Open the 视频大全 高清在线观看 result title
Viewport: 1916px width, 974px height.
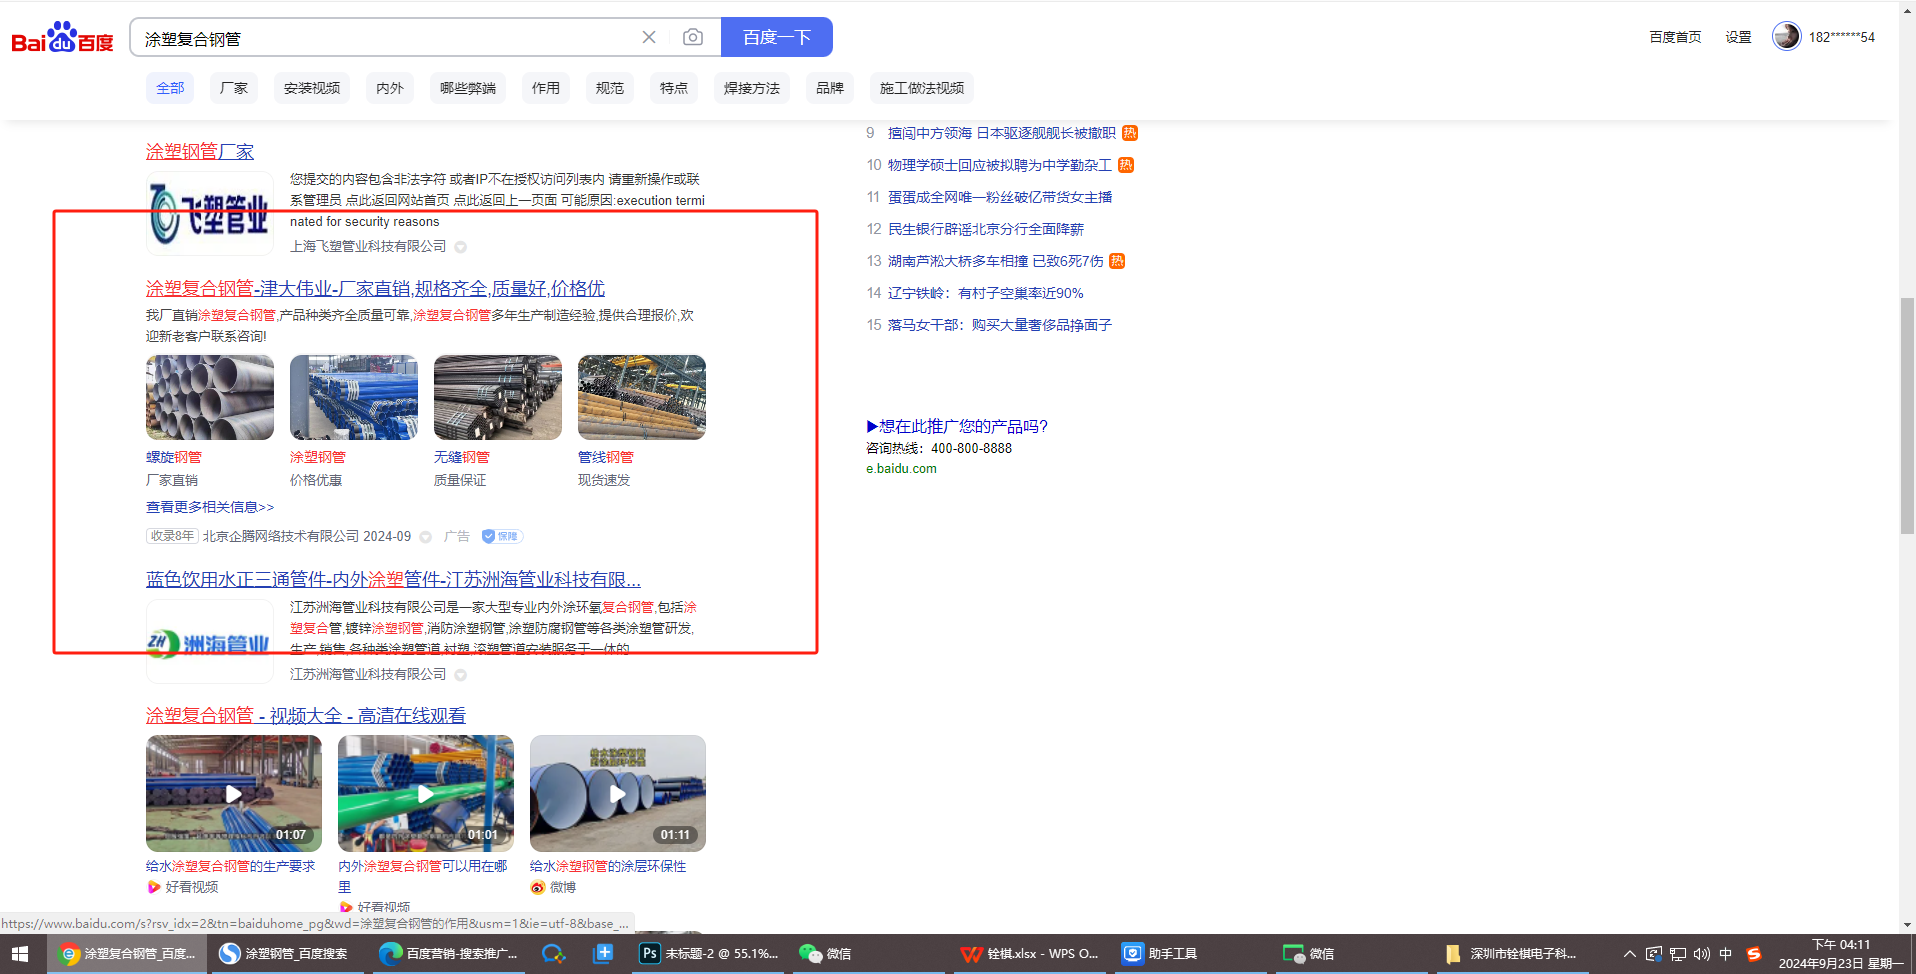pos(306,715)
